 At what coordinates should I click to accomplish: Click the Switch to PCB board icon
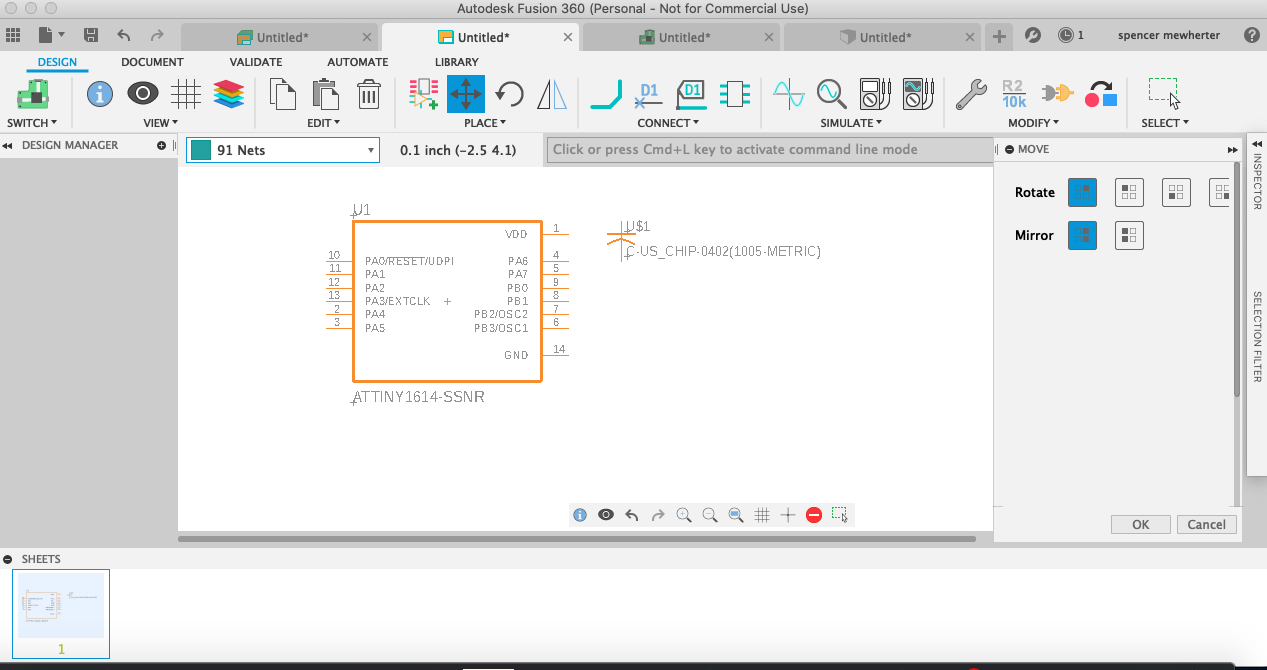[x=33, y=95]
